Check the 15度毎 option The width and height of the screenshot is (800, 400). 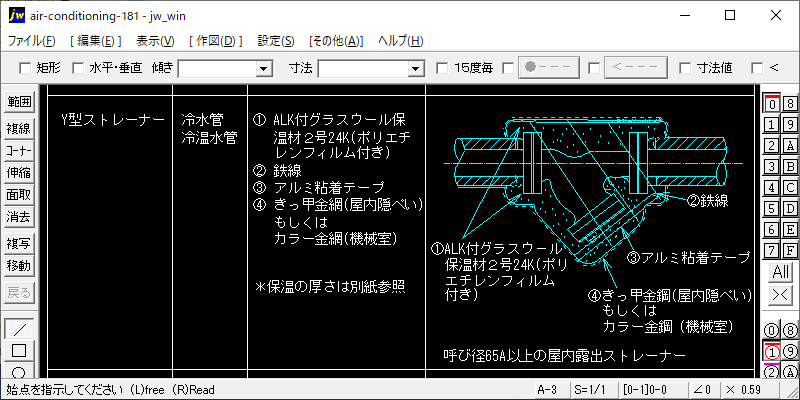(443, 68)
